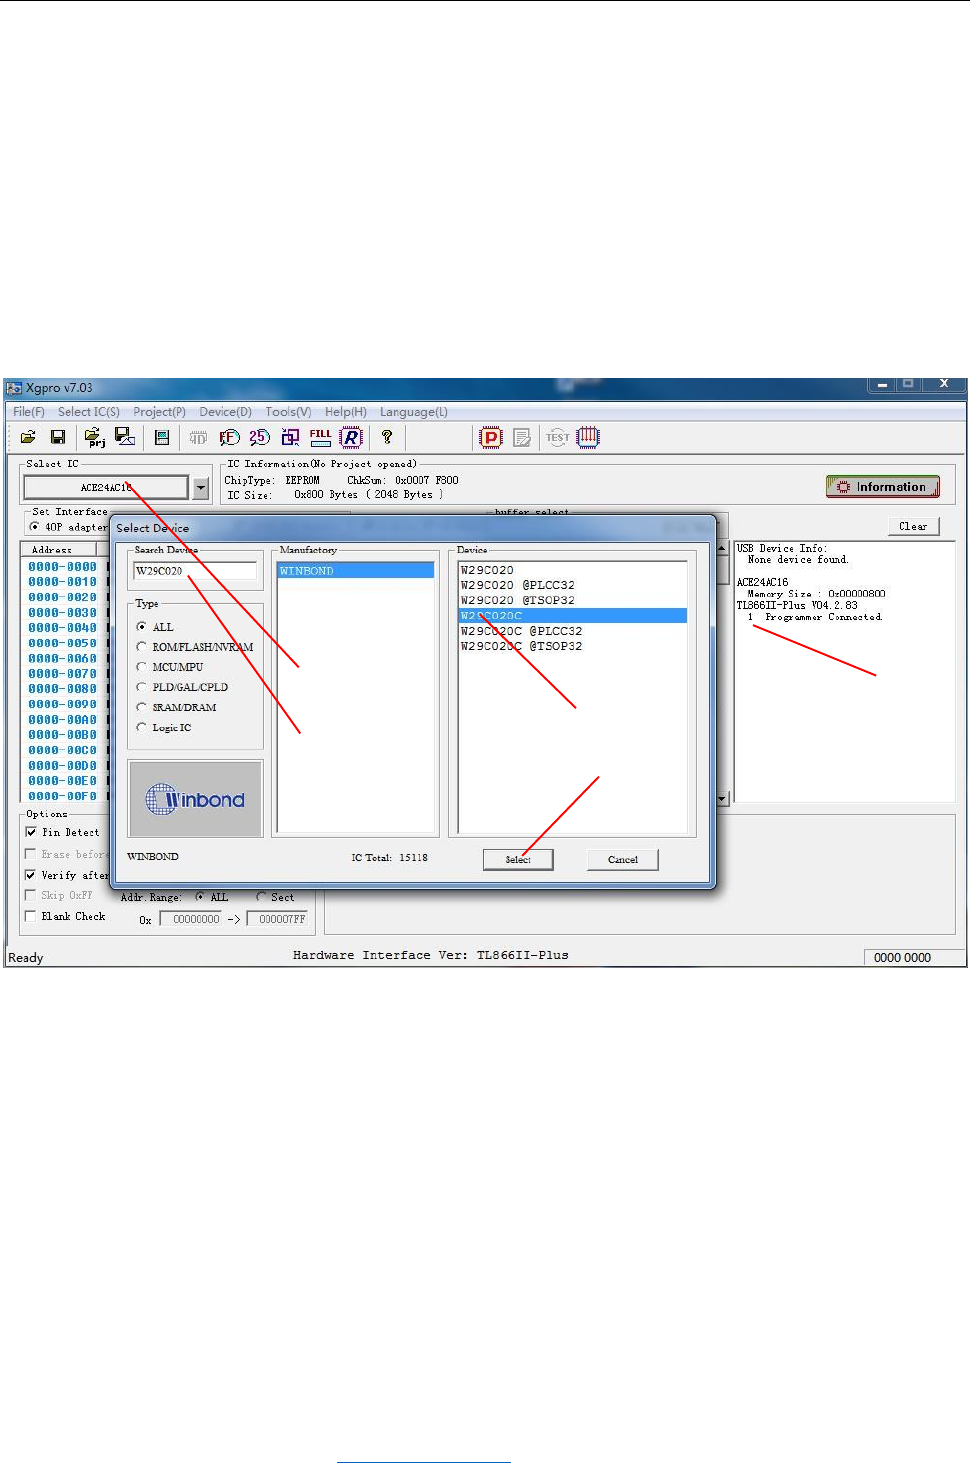Open the Device(D) menu
The image size is (970, 1463).
tap(226, 412)
